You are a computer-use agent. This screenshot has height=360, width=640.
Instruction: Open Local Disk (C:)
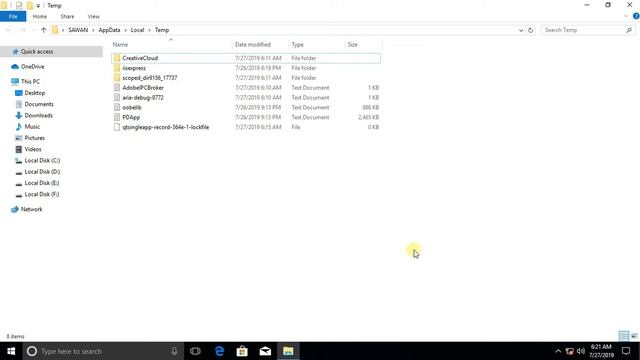point(42,160)
